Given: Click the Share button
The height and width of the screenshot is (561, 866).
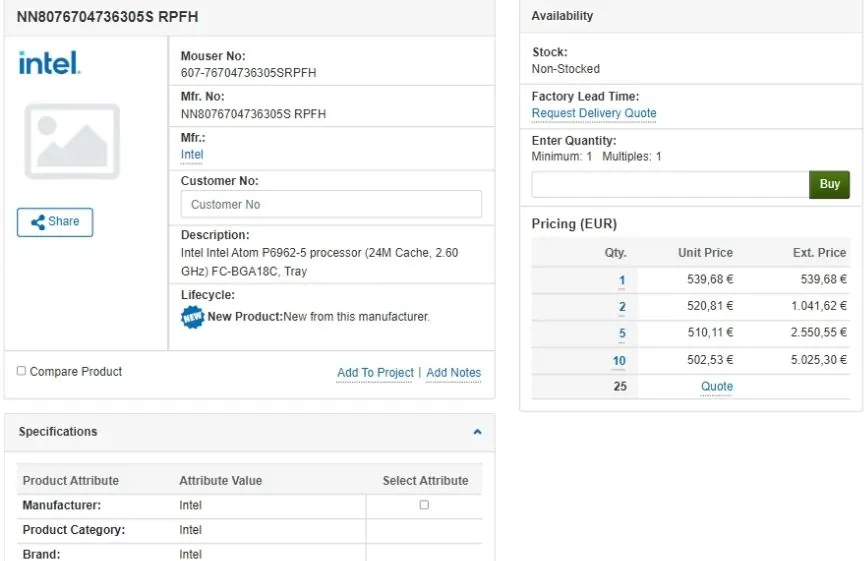Looking at the screenshot, I should [x=55, y=222].
